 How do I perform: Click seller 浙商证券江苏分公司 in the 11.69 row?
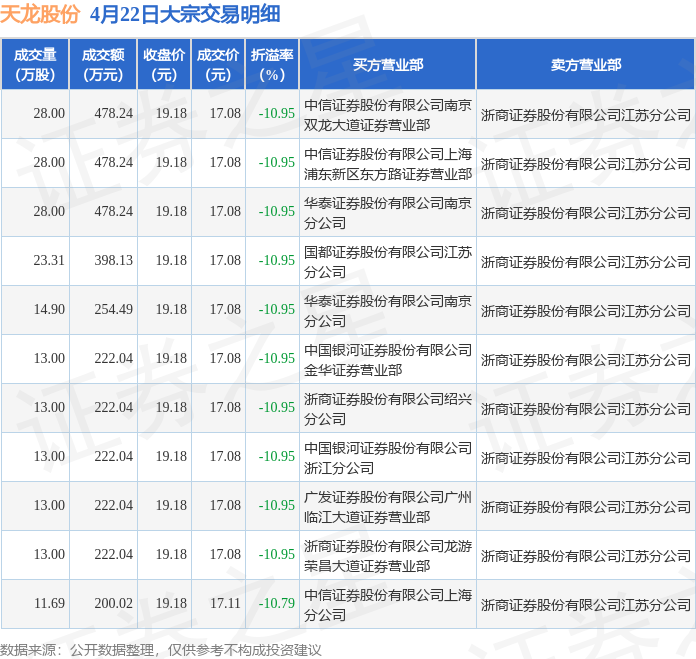coord(586,604)
